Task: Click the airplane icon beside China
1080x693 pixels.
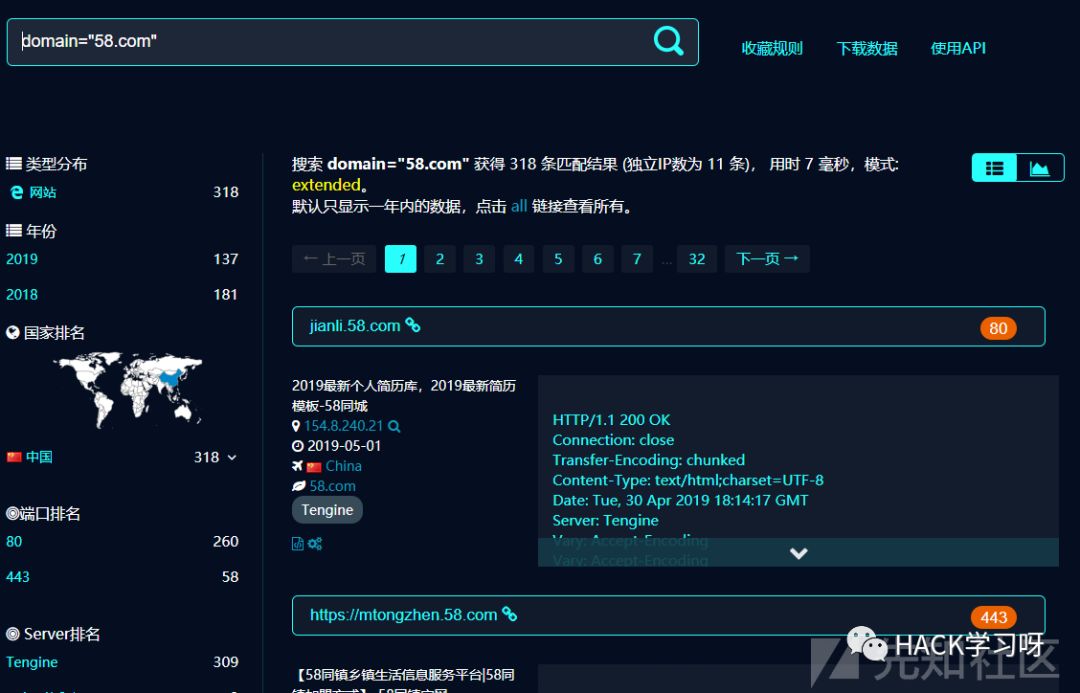Action: [298, 466]
